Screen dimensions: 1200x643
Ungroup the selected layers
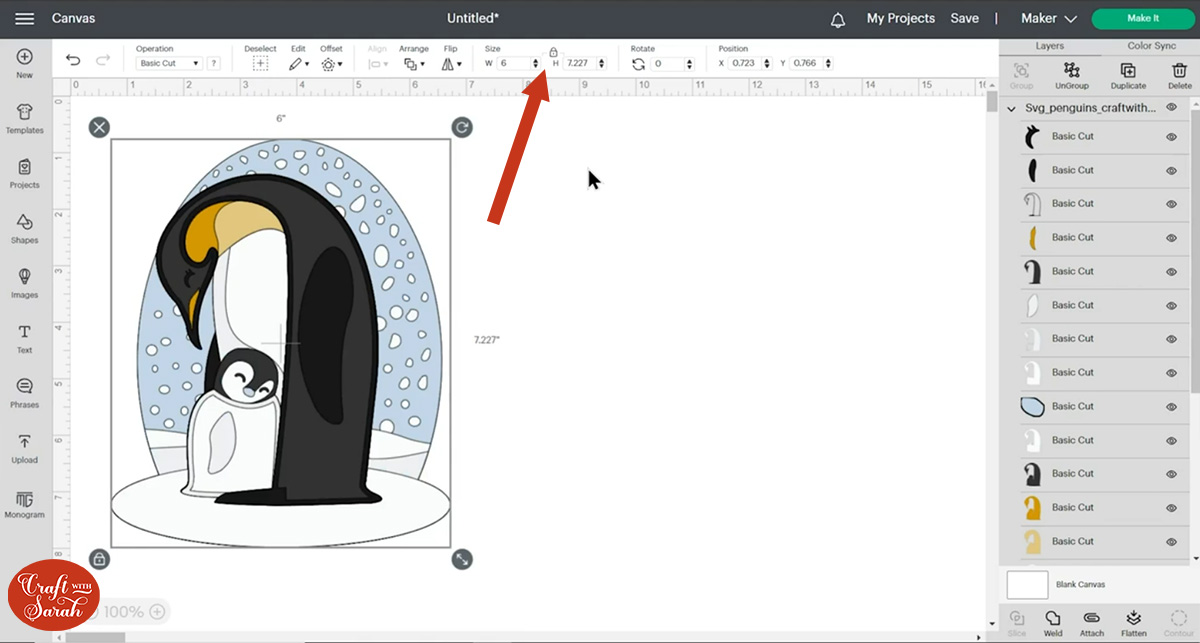[1072, 75]
